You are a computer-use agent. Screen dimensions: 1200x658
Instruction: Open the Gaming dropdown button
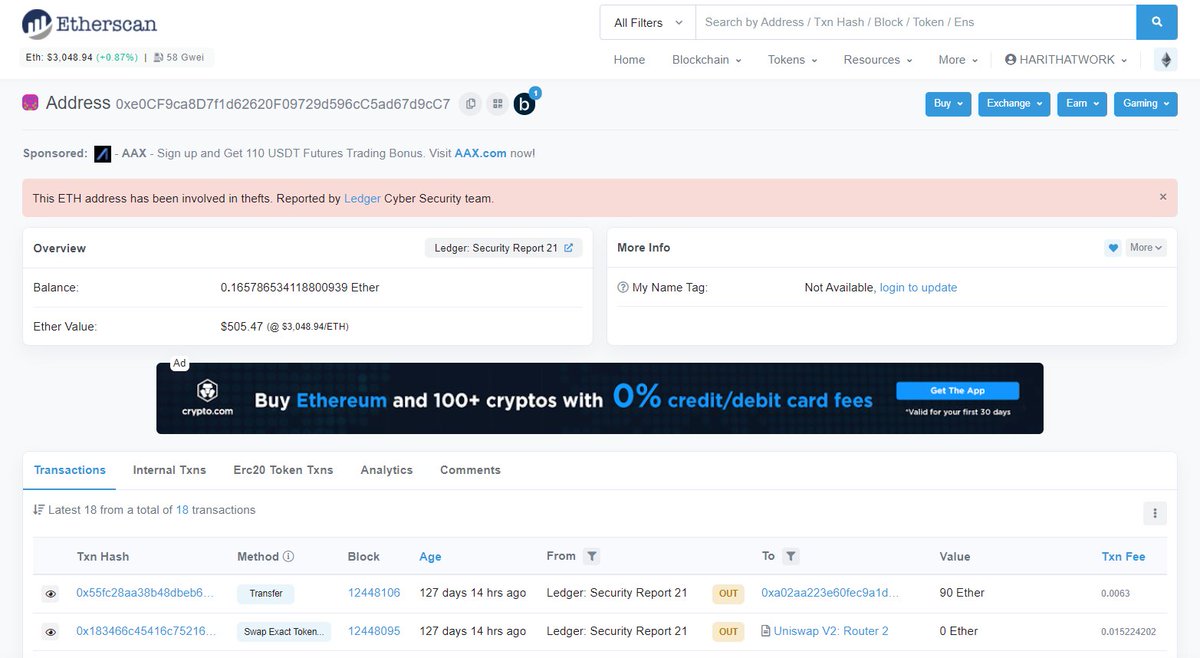pyautogui.click(x=1145, y=104)
